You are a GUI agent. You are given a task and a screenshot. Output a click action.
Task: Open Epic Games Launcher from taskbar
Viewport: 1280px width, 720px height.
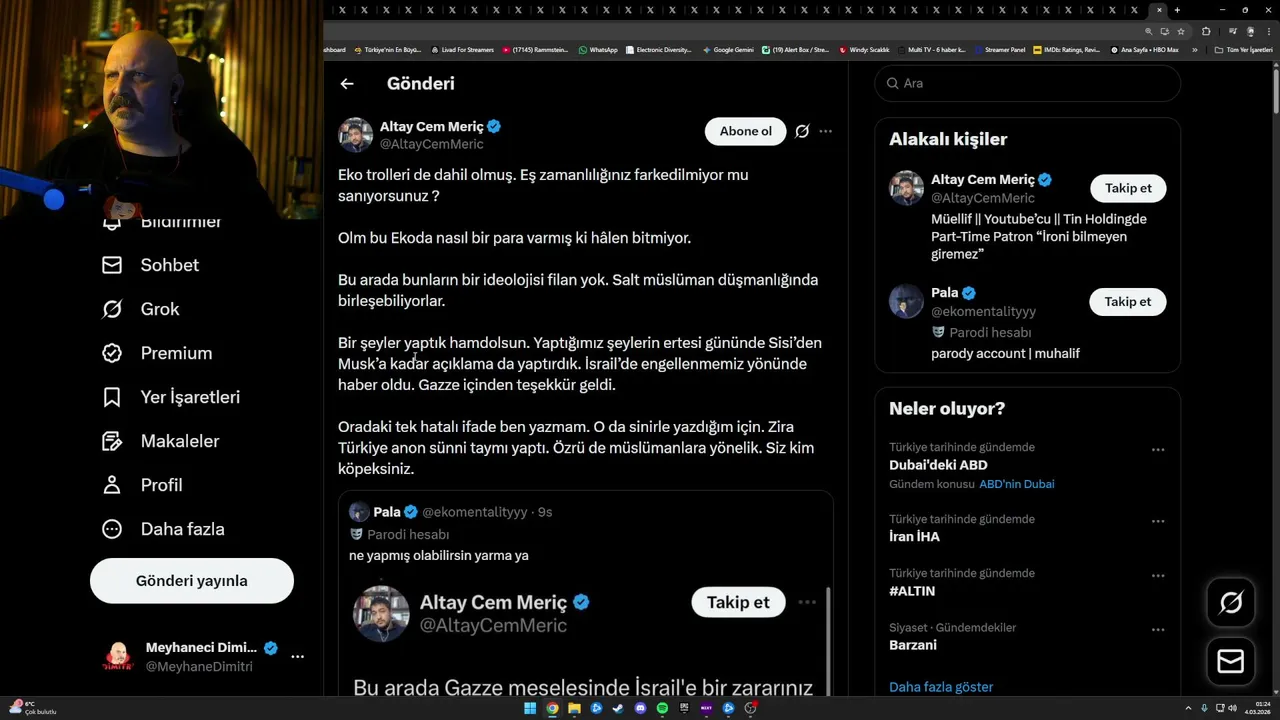(684, 708)
